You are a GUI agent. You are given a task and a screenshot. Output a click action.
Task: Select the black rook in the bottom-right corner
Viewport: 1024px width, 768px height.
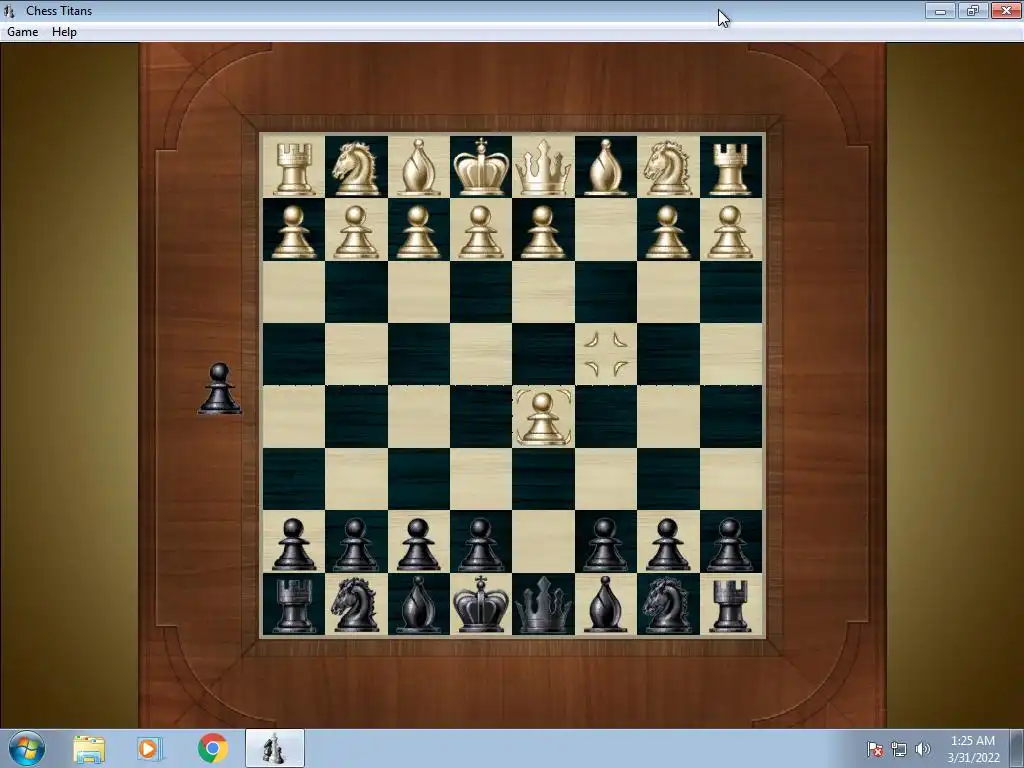(730, 606)
